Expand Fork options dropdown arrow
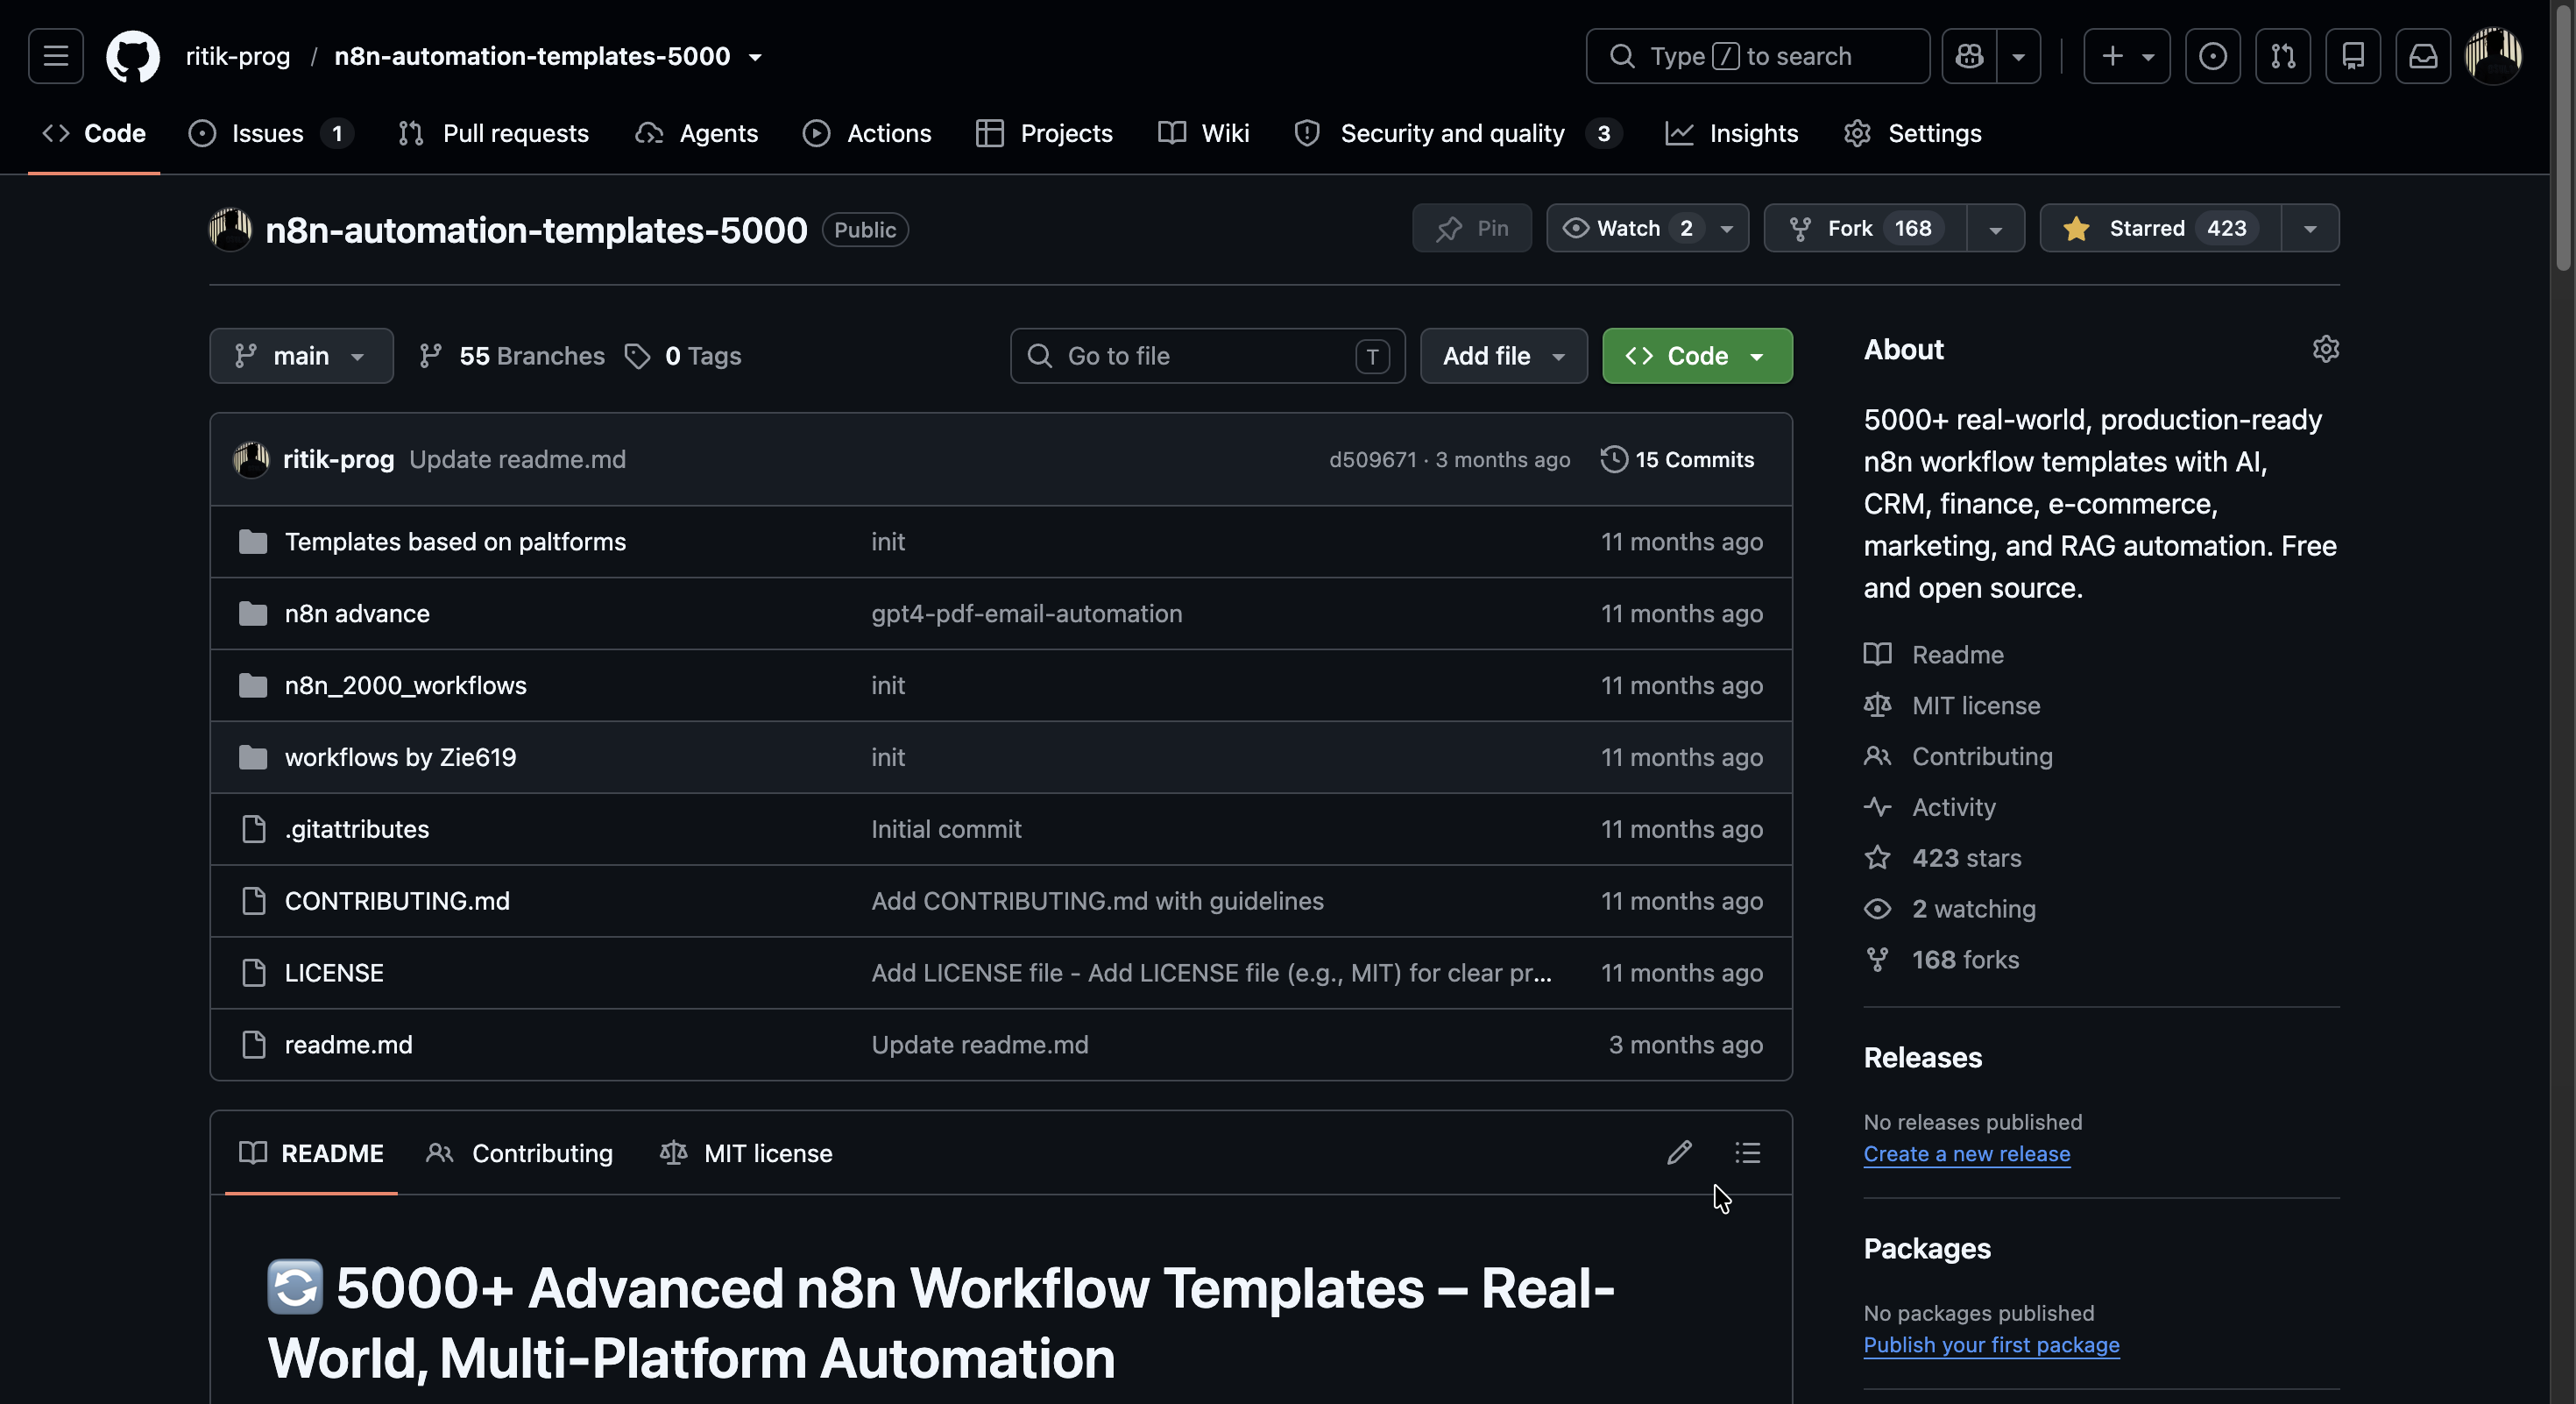The image size is (2576, 1404). pyautogui.click(x=1995, y=228)
